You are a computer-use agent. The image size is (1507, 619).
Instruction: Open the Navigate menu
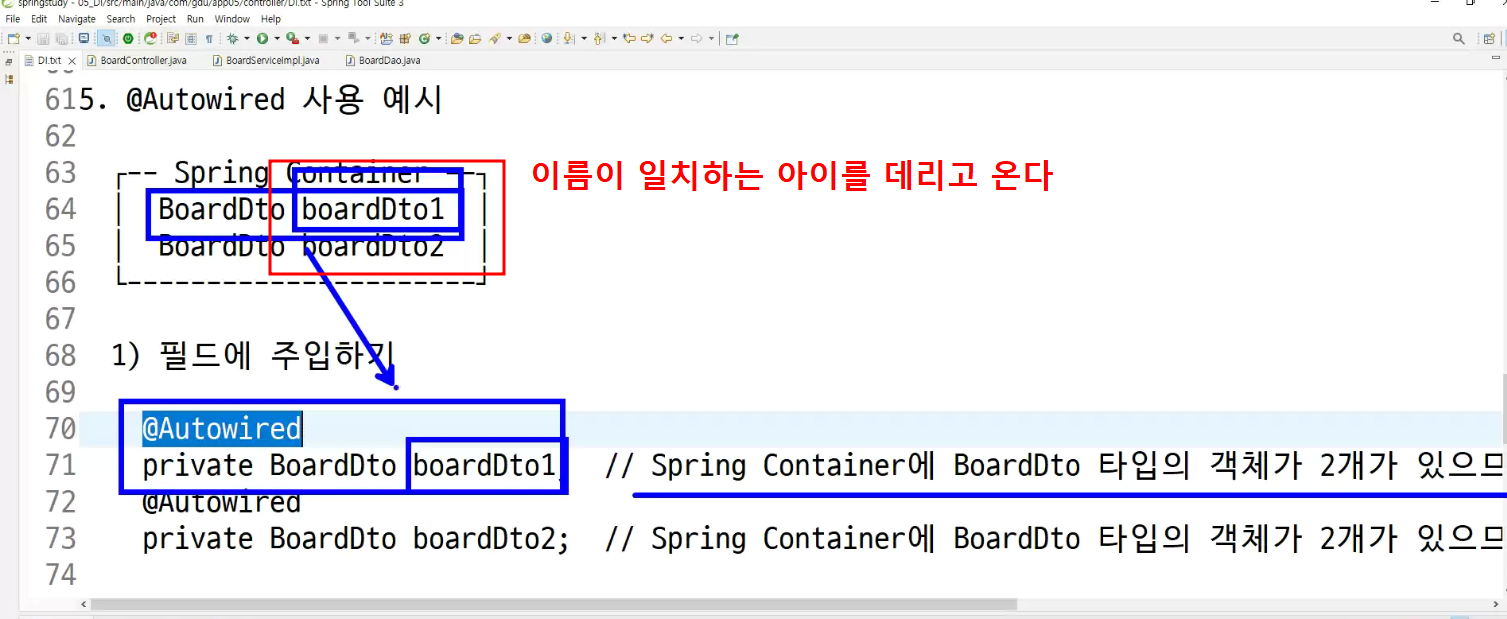tap(77, 19)
